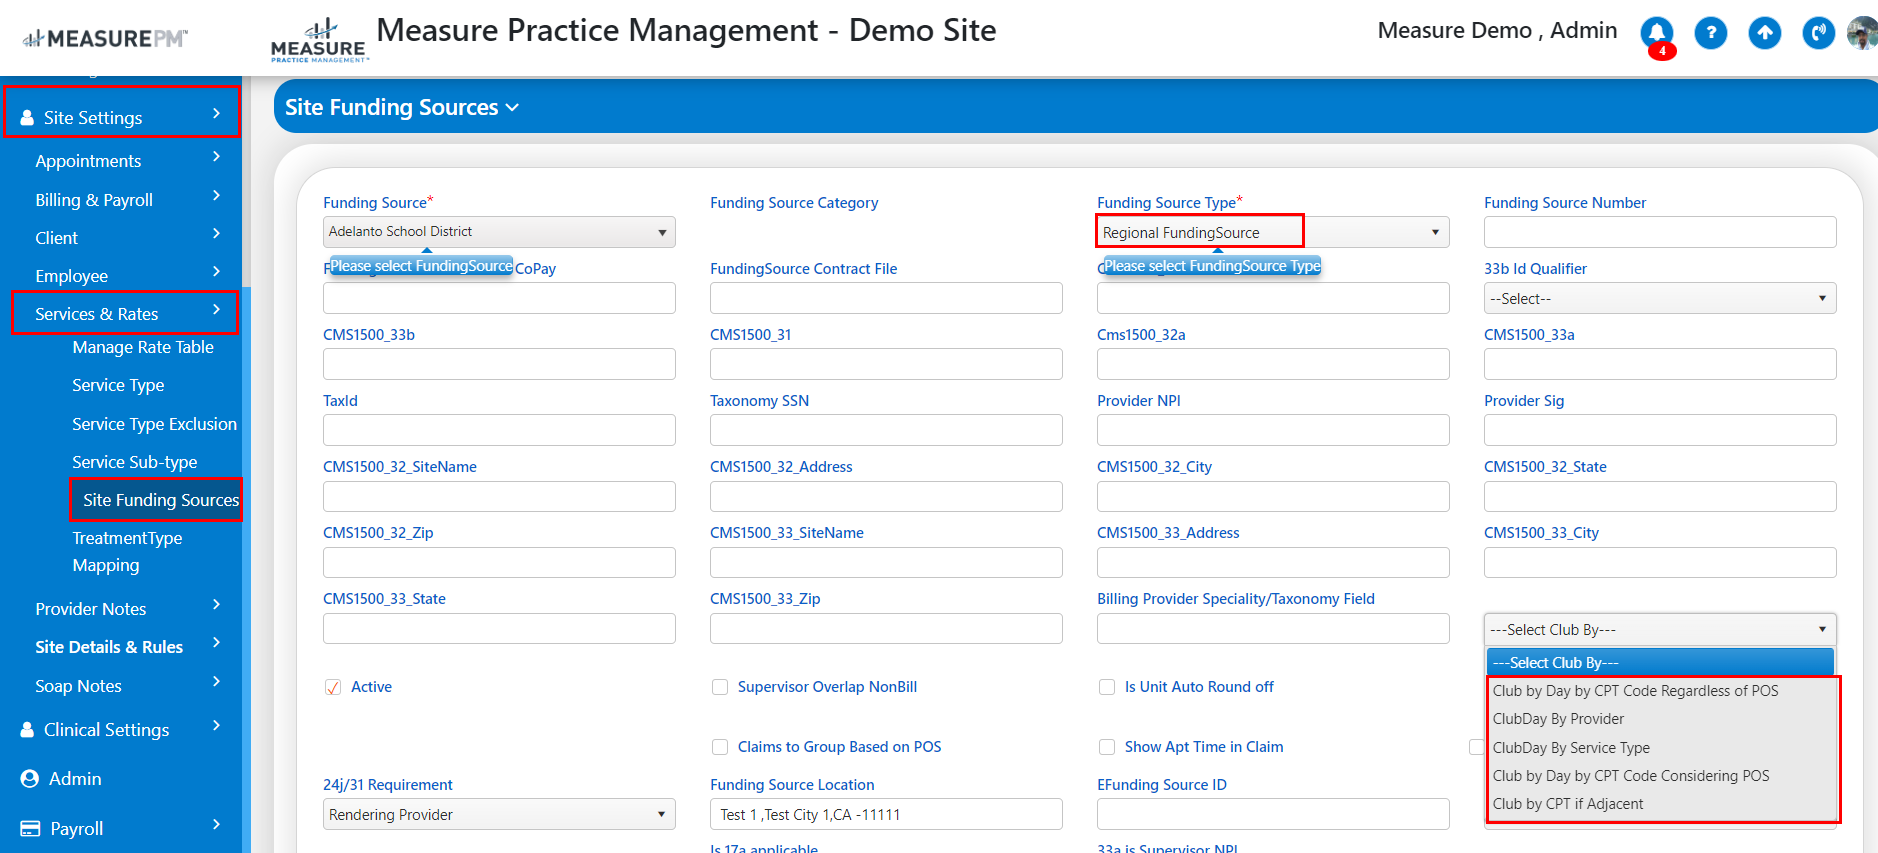Click the Funding Source Number field
Screen dimensions: 1878x853
tap(1660, 232)
